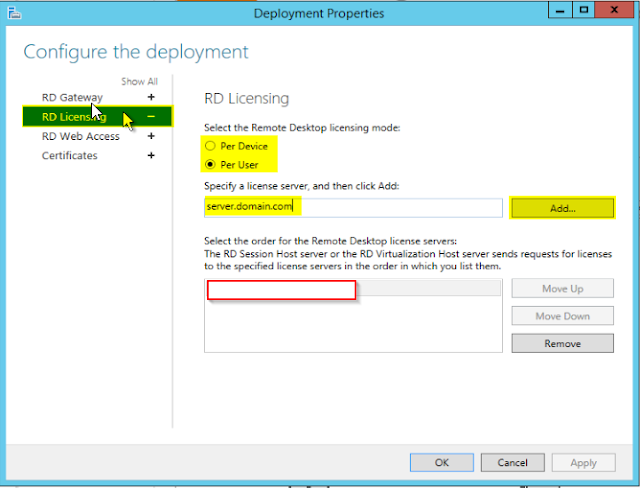Close the Deployment Properties window
This screenshot has width=640, height=488.
tap(614, 10)
